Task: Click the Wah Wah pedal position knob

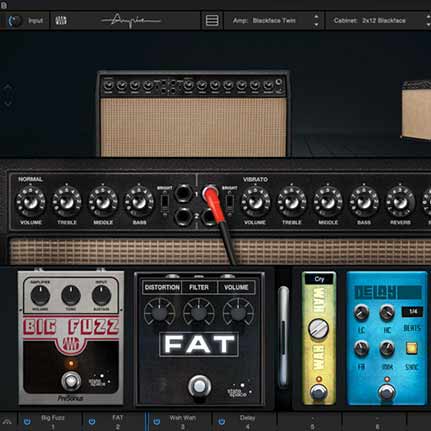Action: 318,329
